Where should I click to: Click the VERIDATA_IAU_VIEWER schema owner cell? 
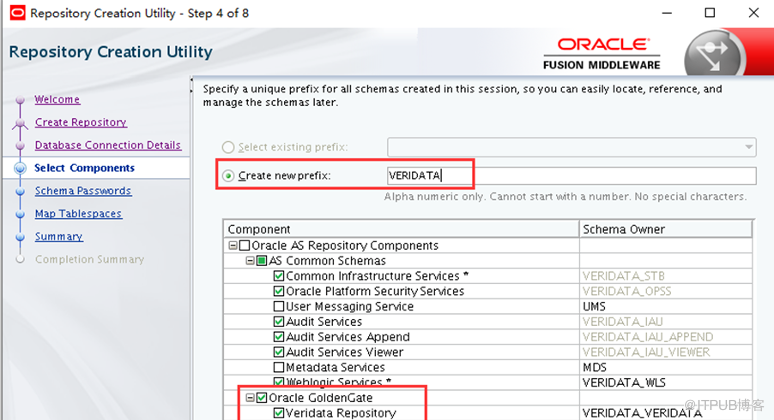click(x=665, y=352)
